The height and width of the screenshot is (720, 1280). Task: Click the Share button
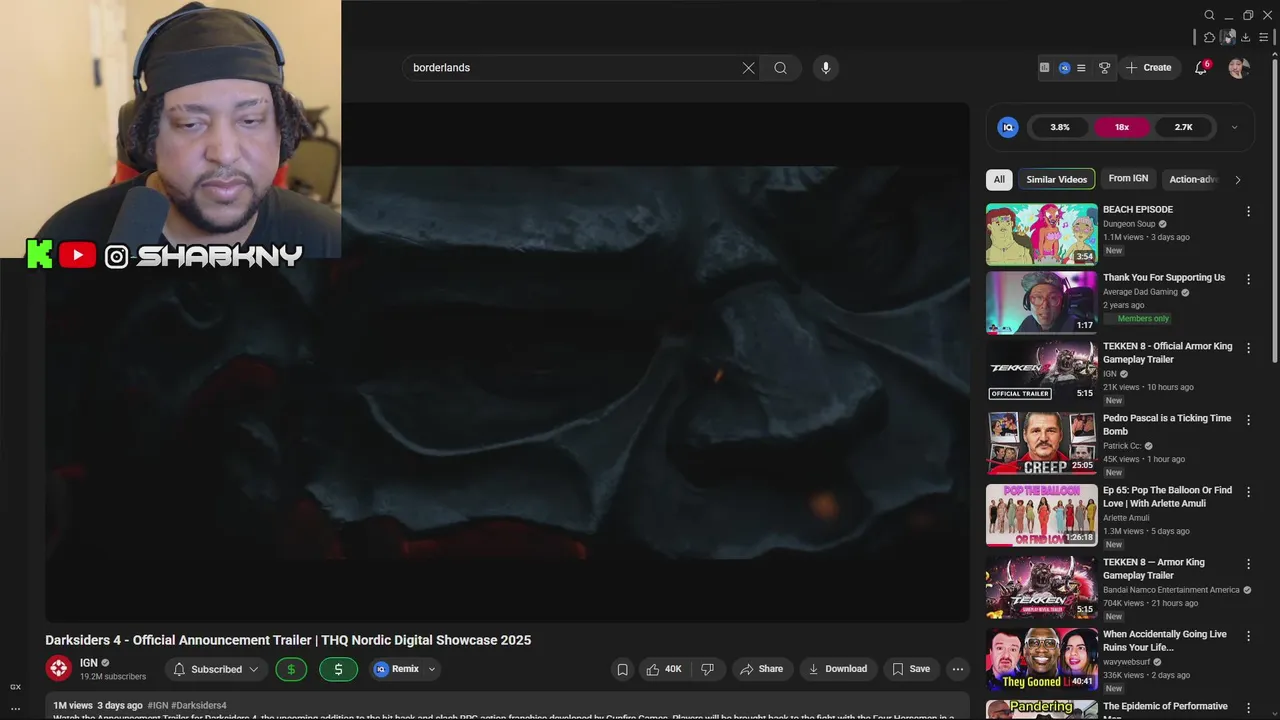click(x=761, y=669)
